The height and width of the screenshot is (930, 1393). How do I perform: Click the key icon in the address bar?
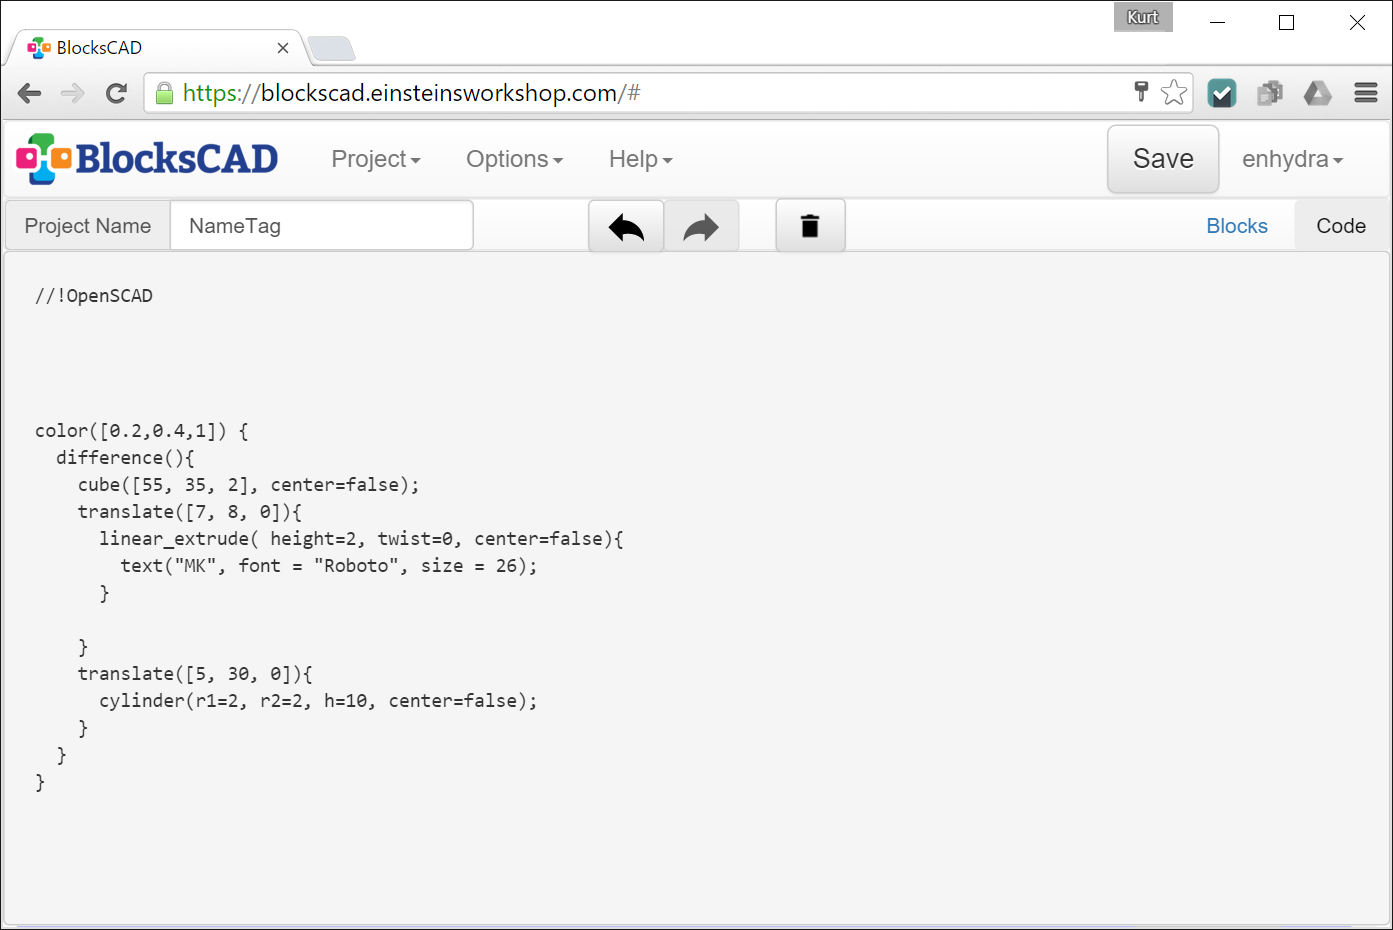(1141, 92)
